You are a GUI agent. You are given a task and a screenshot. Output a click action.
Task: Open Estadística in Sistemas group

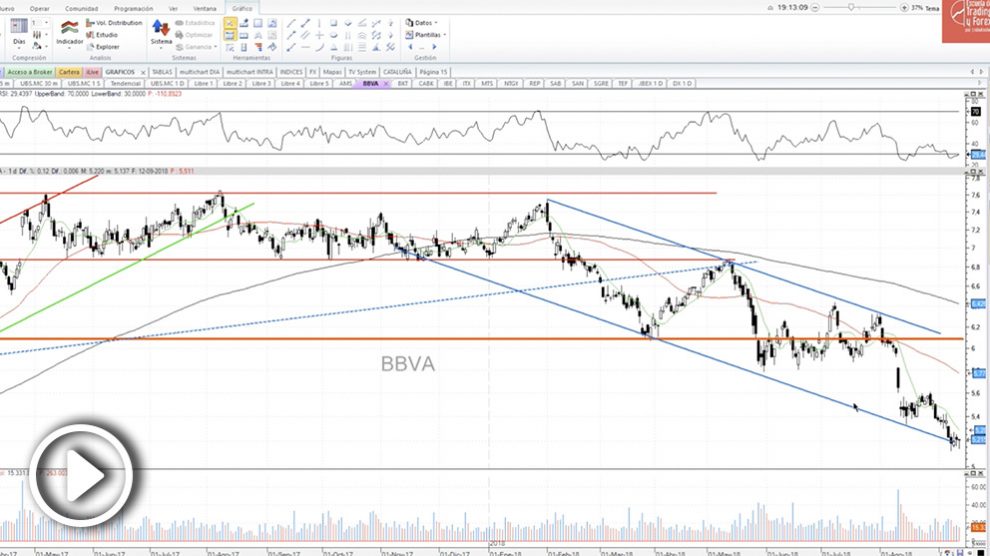(195, 23)
